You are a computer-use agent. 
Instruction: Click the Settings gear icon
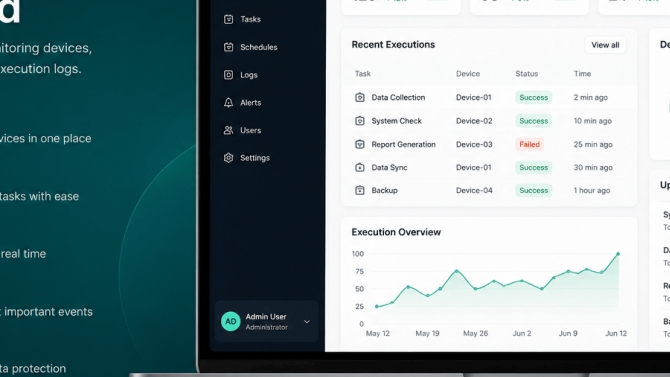[229, 158]
